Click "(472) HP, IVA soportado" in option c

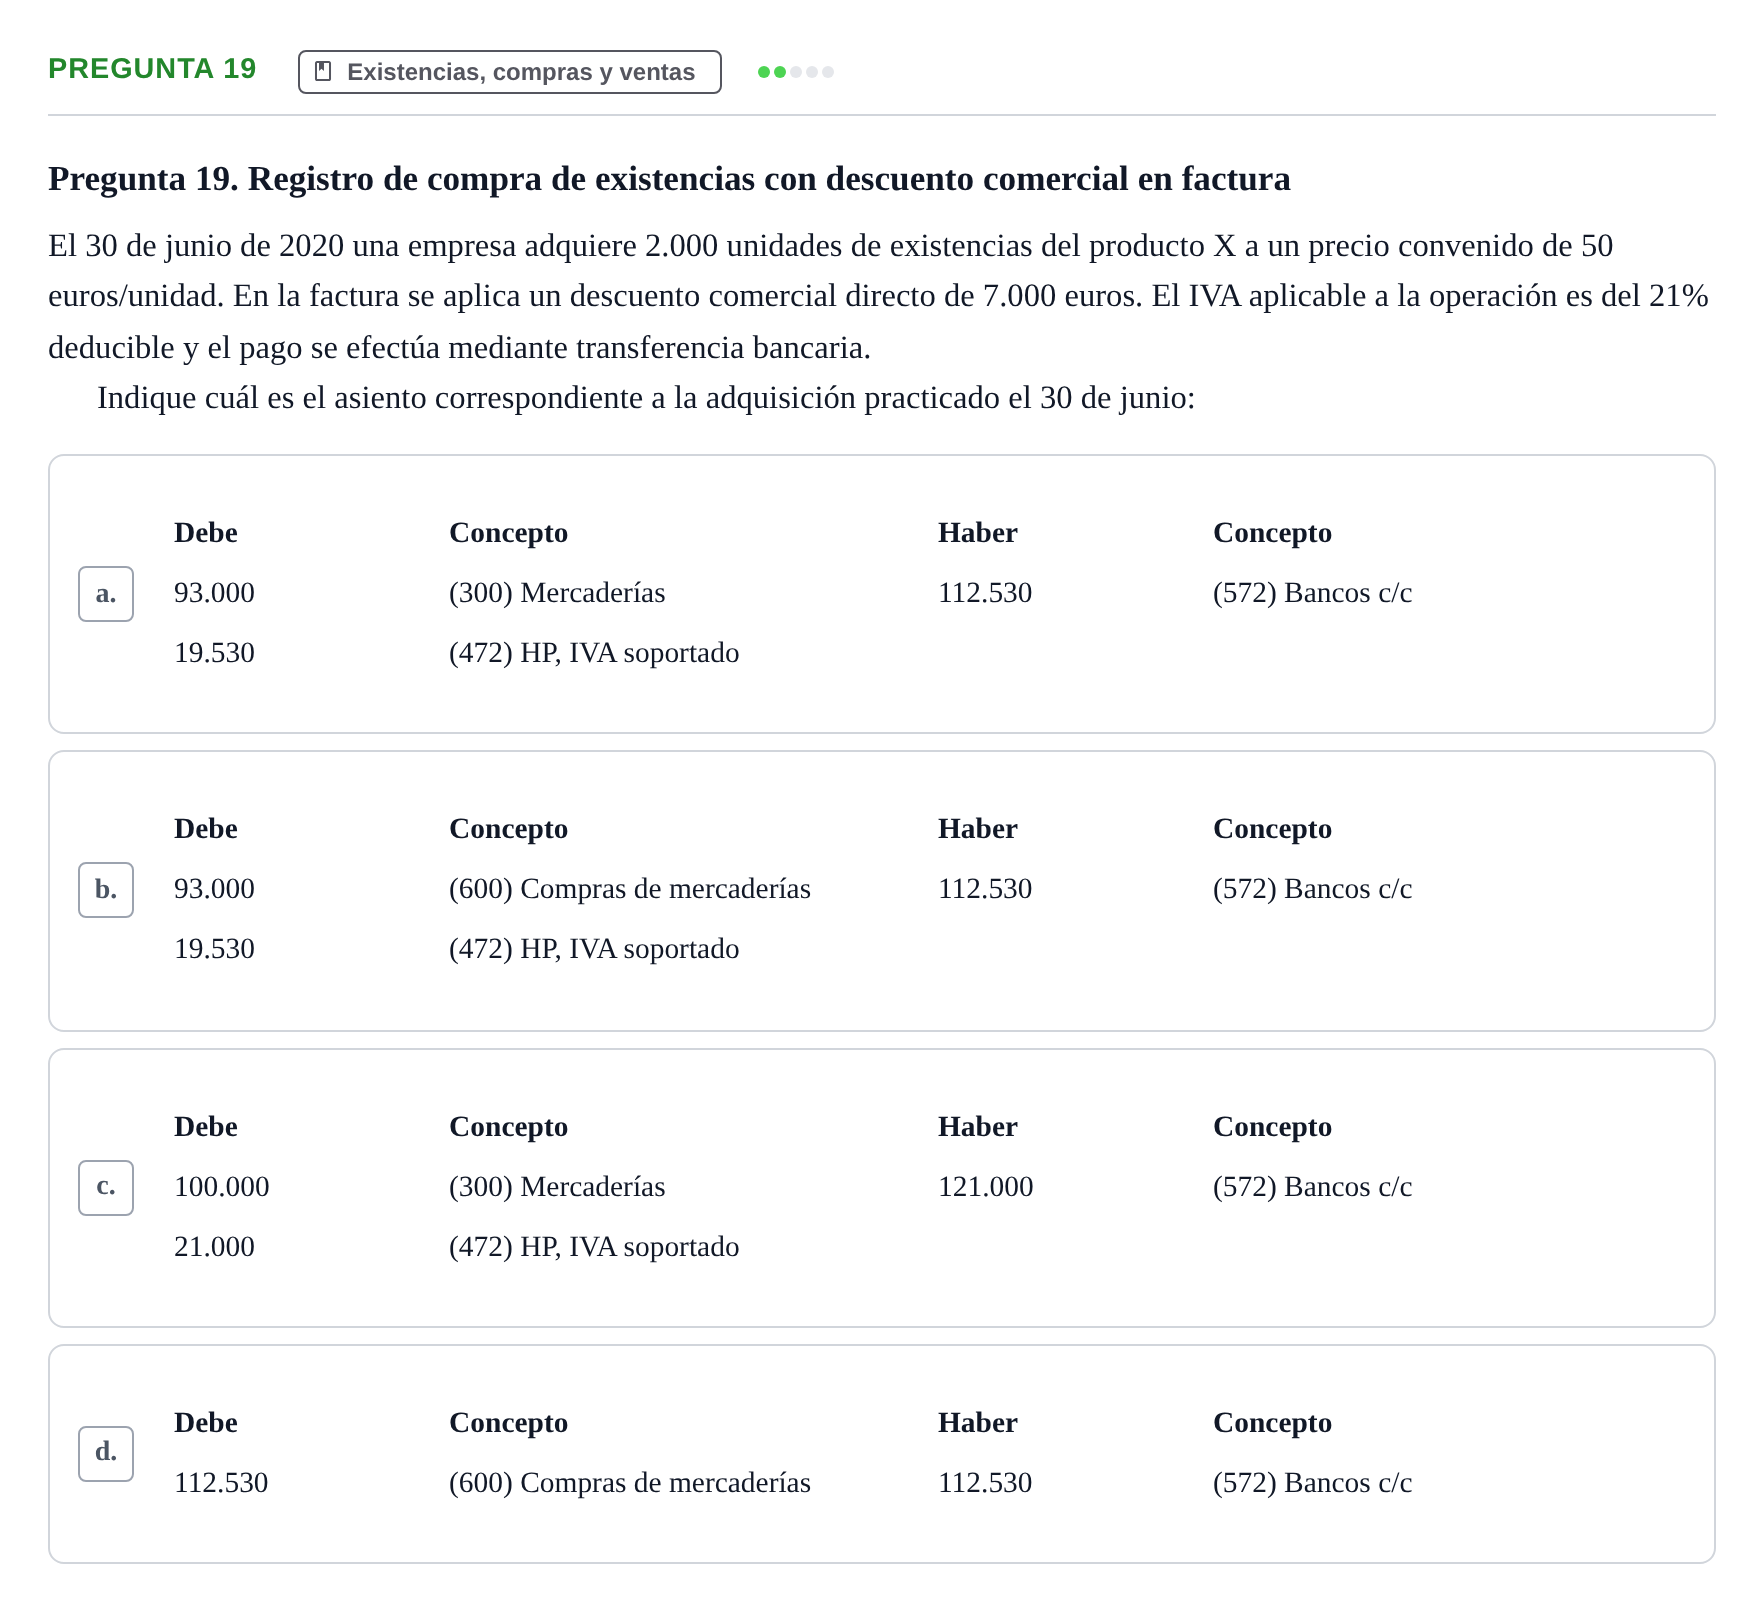point(594,1247)
